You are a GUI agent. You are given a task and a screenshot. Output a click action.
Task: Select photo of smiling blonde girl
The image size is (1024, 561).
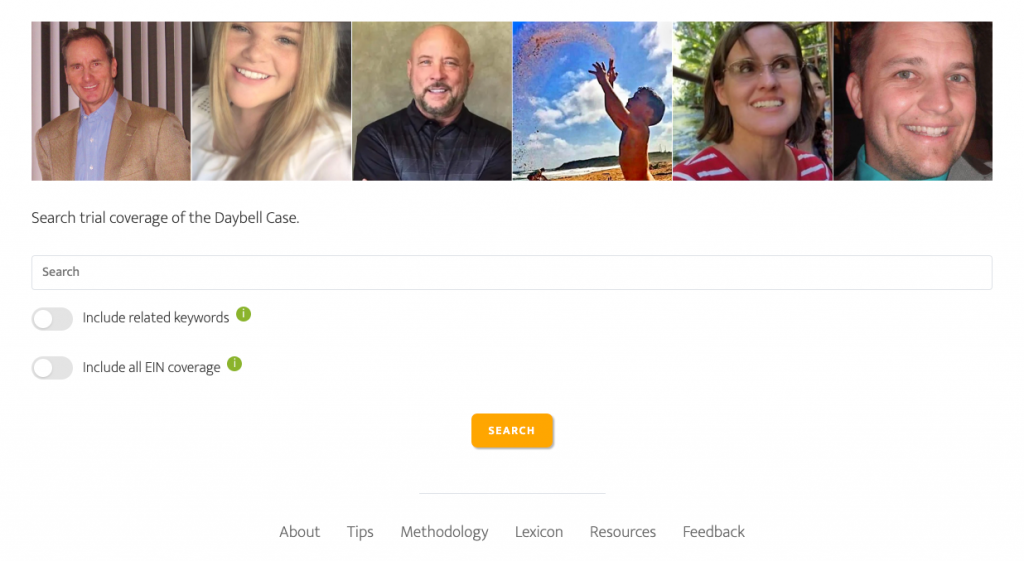272,101
